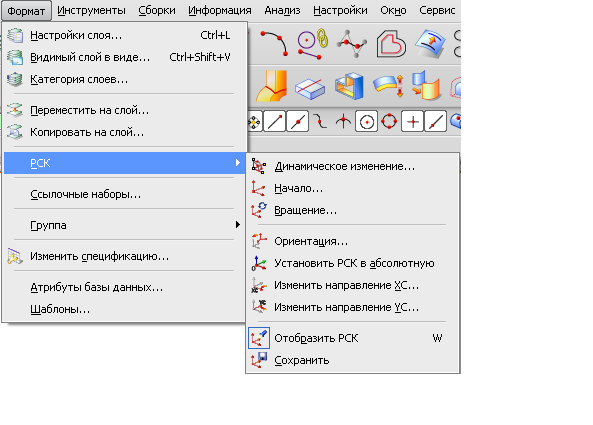Toggle the intersection snap arrow button
The image size is (593, 425).
343,121
